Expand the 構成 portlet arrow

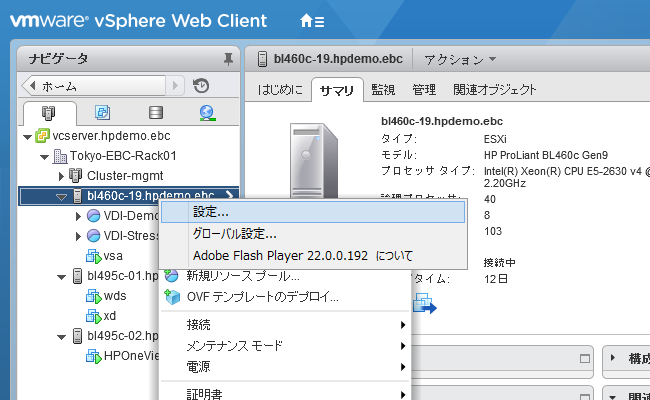[x=613, y=357]
